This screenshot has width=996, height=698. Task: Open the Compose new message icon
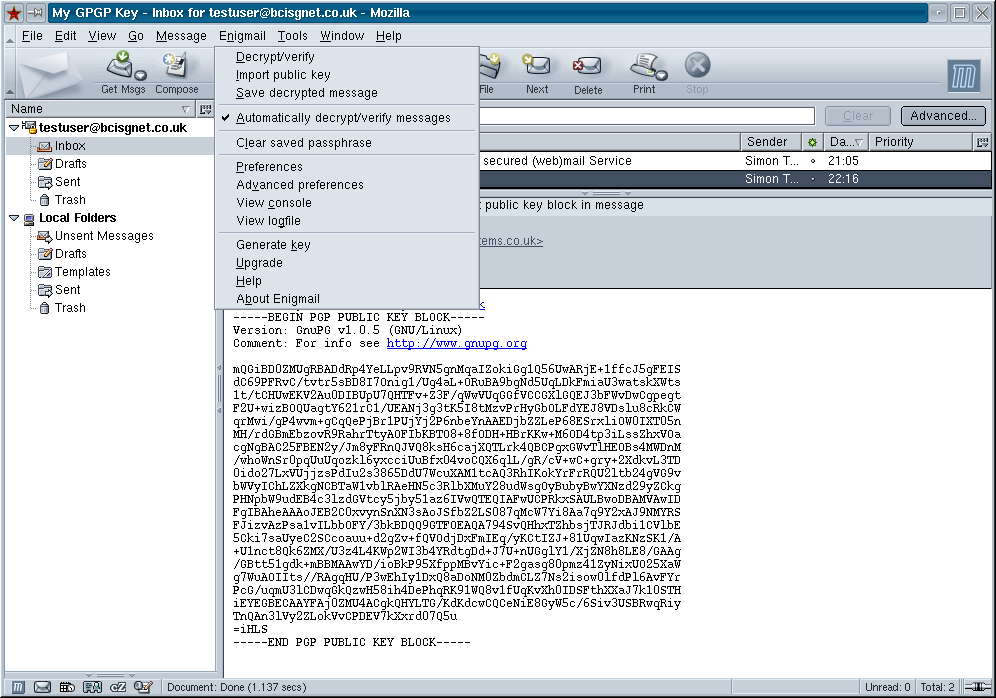click(175, 65)
